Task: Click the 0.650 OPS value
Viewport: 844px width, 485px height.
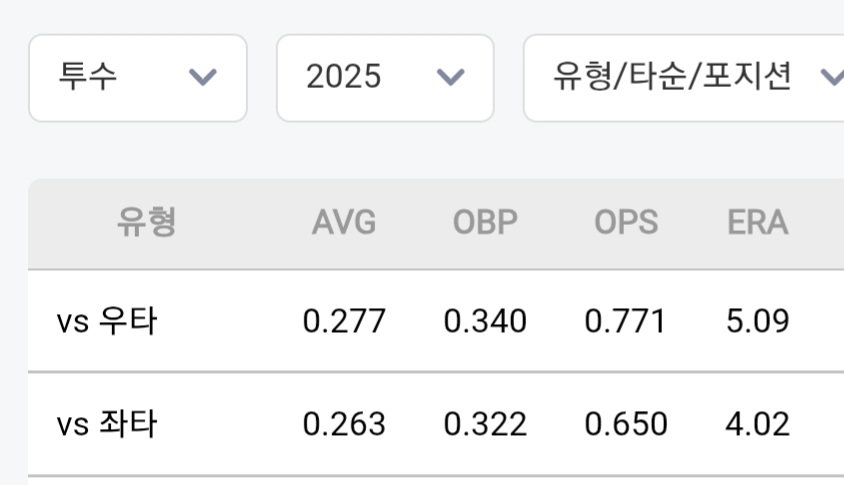Action: 626,424
